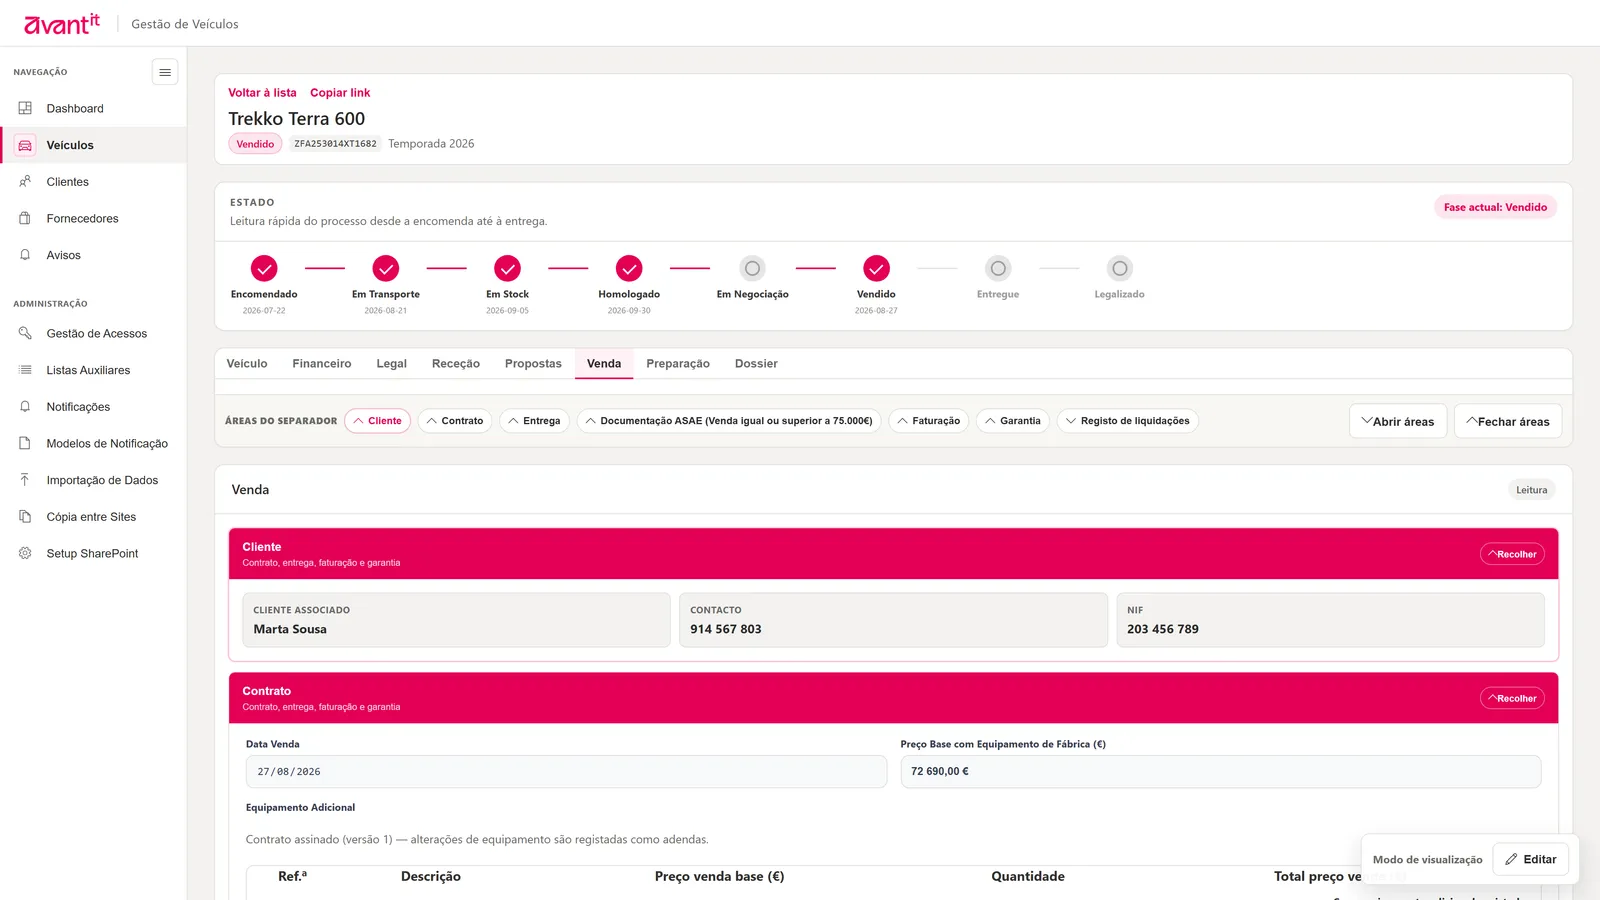Image resolution: width=1600 pixels, height=900 pixels.
Task: Click the Fornecedores bag icon
Action: click(x=25, y=218)
